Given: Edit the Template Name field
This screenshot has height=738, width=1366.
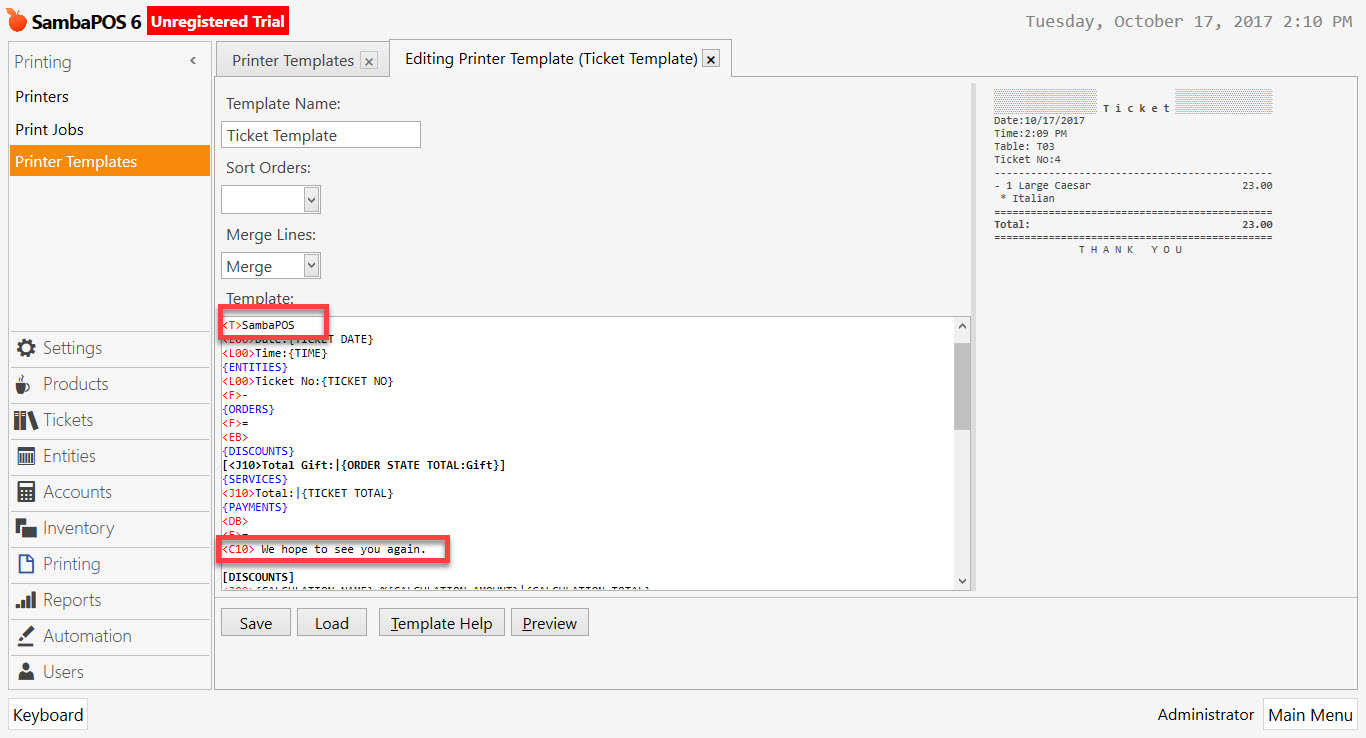Looking at the screenshot, I should click(320, 134).
